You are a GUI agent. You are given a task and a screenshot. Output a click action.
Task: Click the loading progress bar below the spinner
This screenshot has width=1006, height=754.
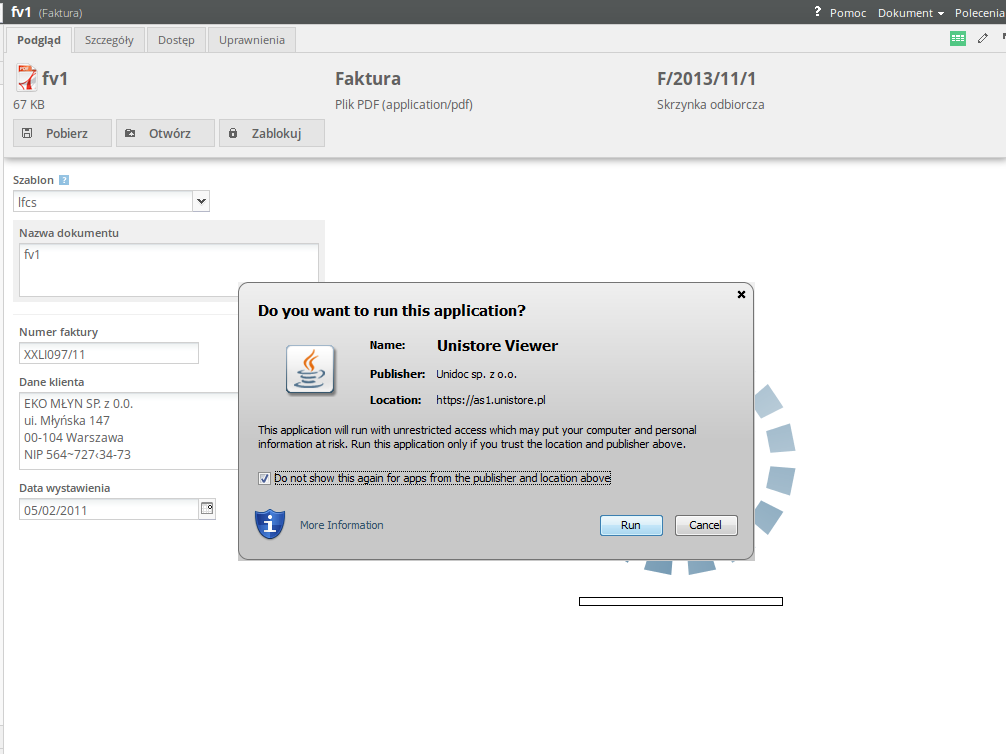pos(681,601)
